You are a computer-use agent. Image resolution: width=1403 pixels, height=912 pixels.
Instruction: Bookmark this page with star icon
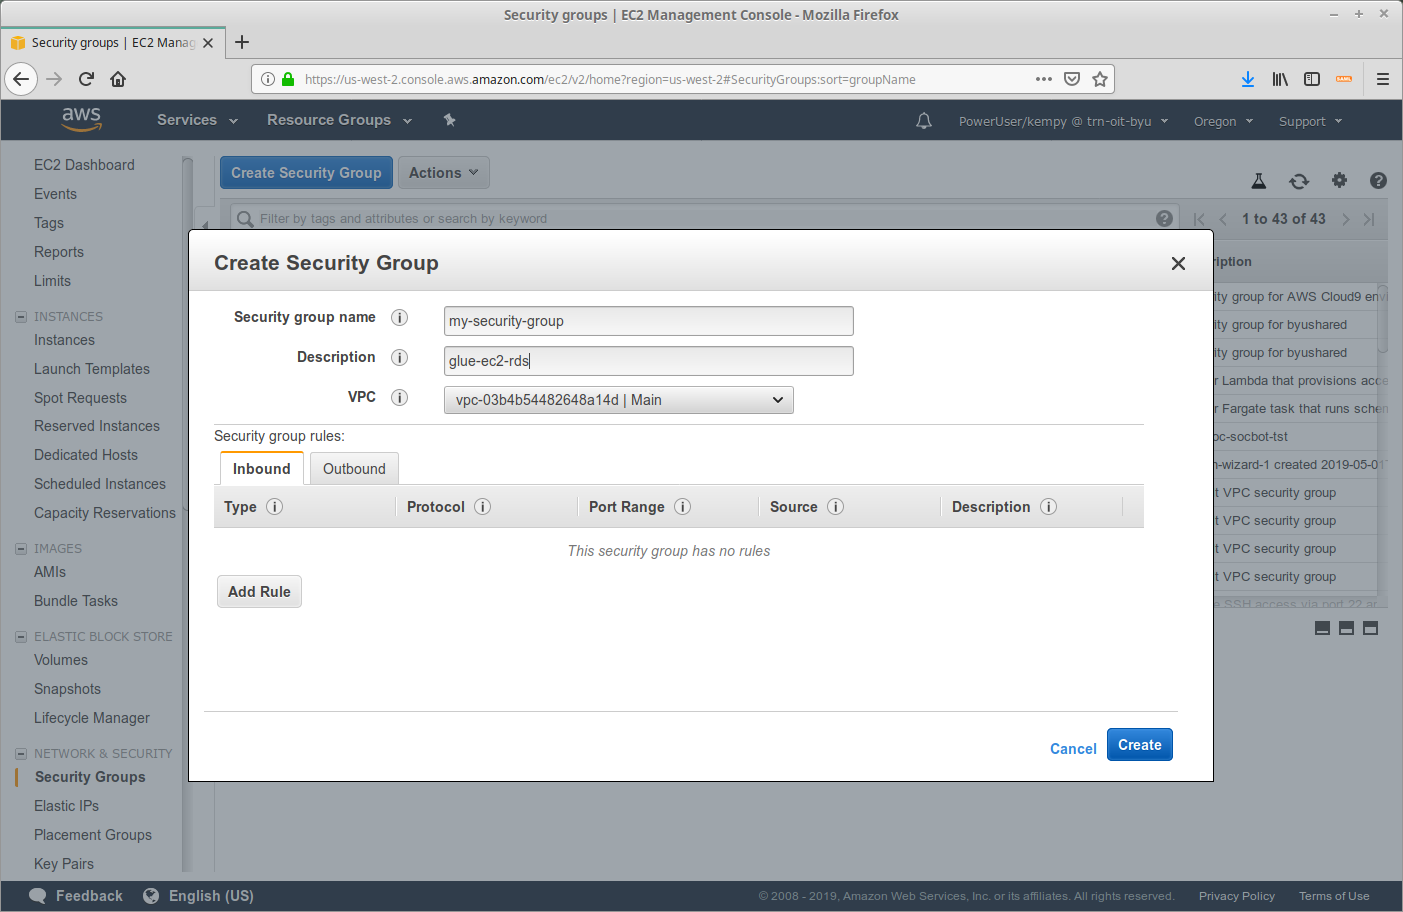click(1100, 79)
